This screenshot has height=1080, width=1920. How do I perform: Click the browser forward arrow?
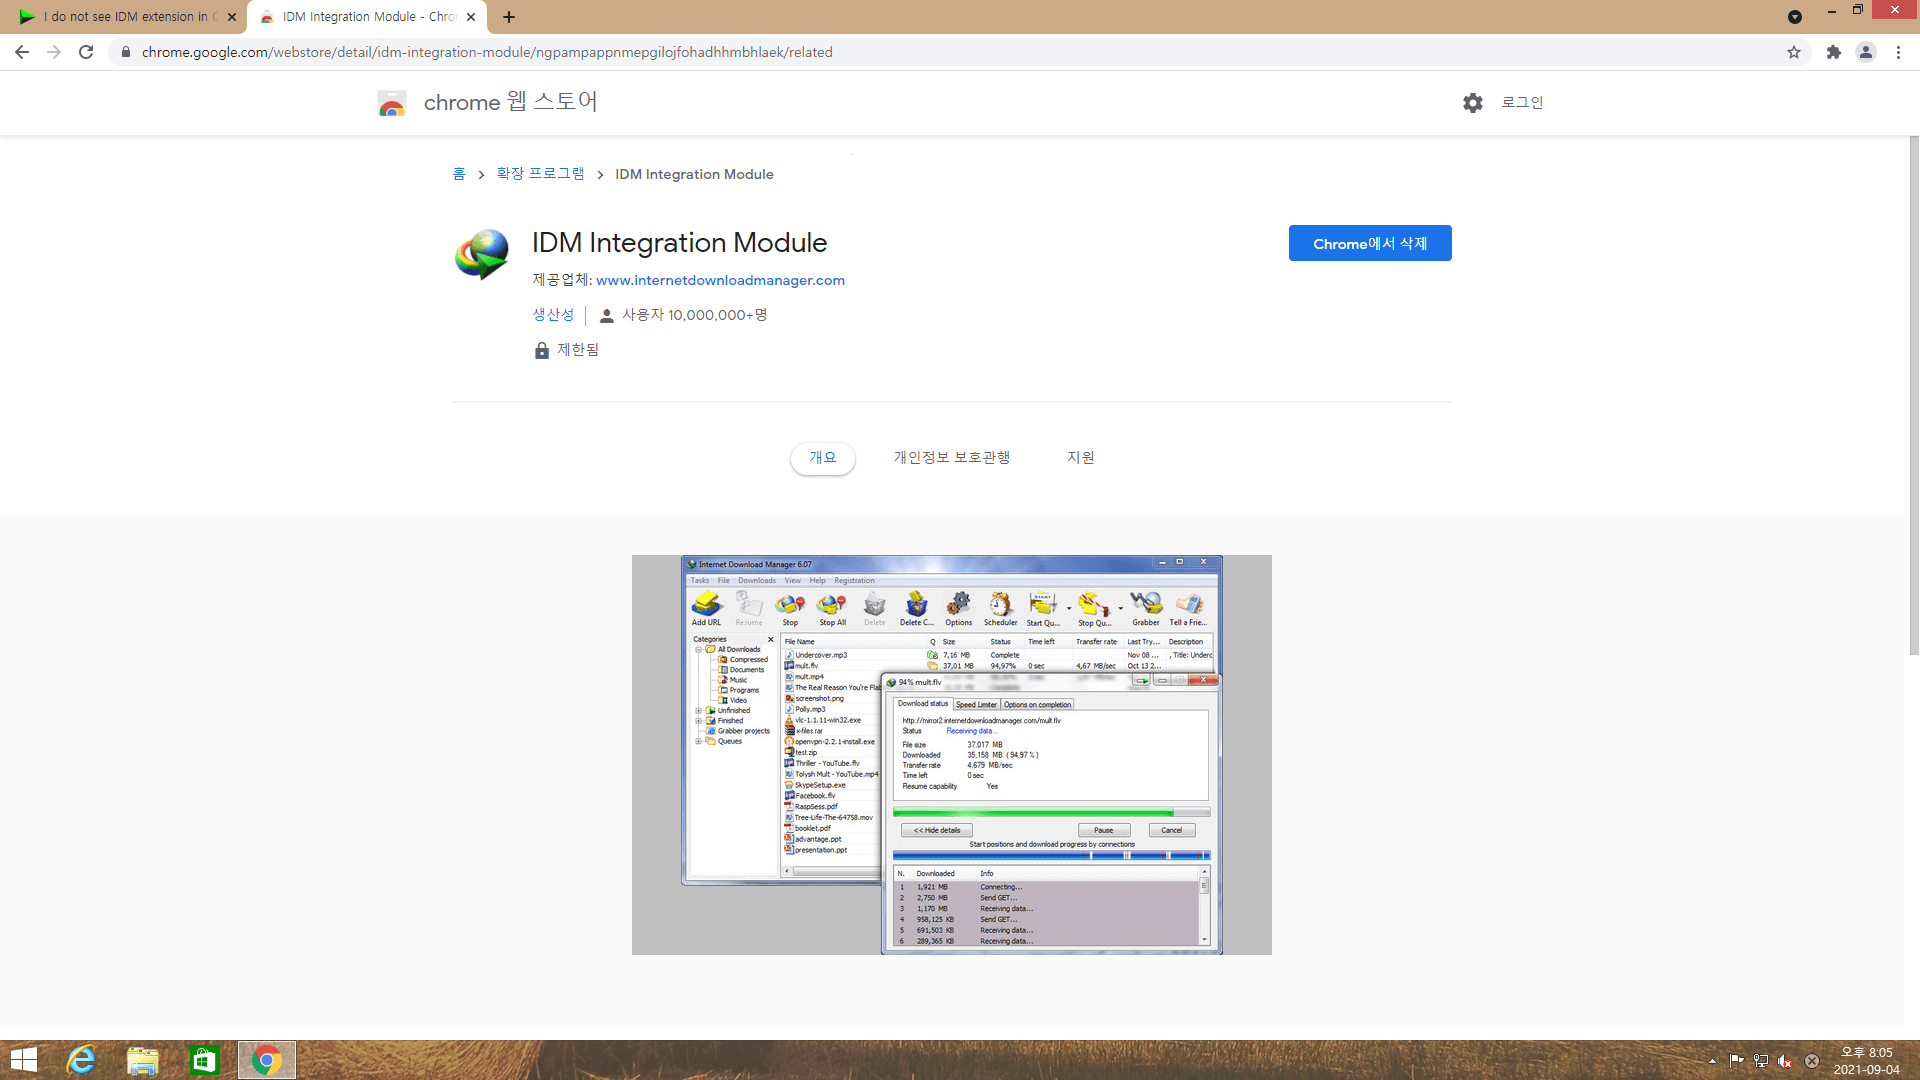(54, 52)
